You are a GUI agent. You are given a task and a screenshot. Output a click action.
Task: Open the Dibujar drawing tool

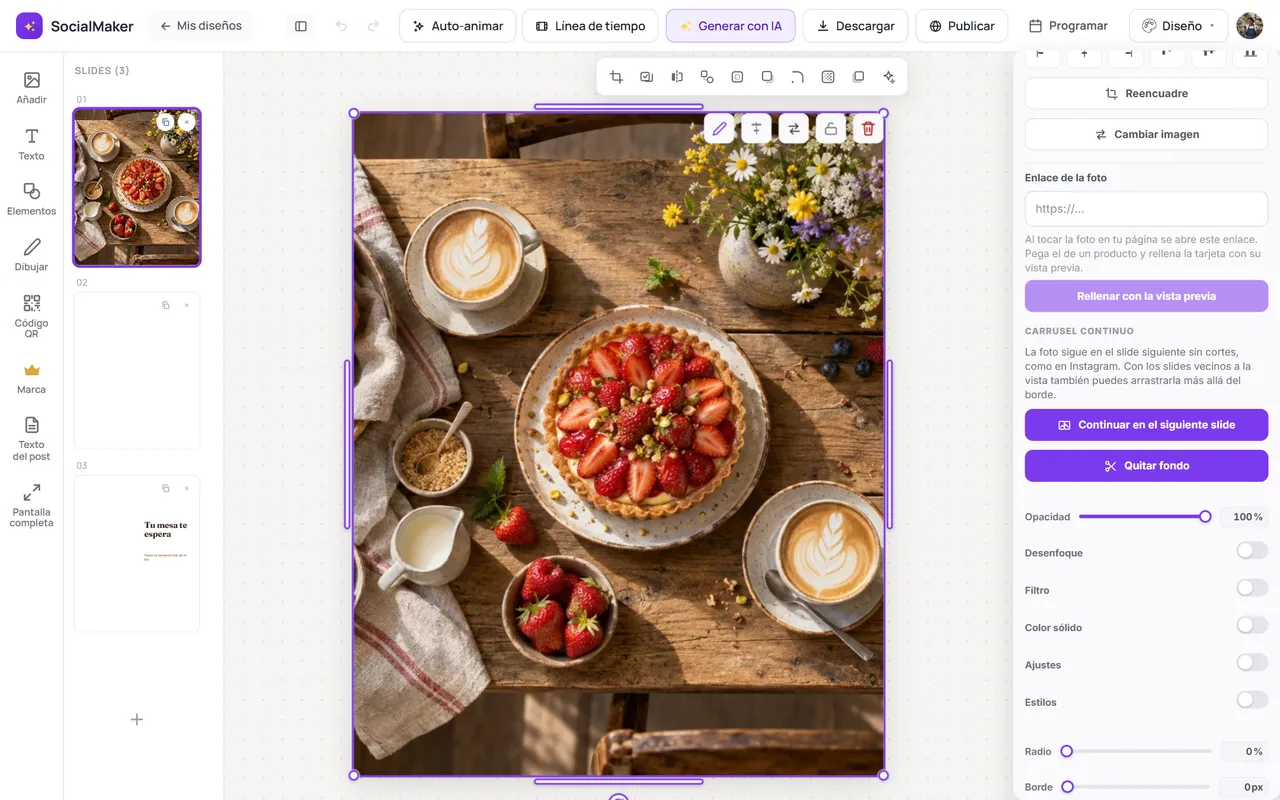tap(31, 255)
